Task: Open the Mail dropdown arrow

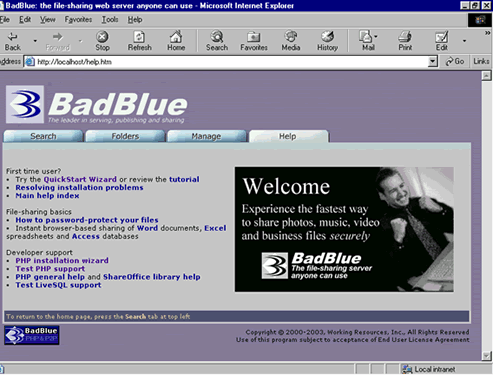Action: click(x=376, y=36)
